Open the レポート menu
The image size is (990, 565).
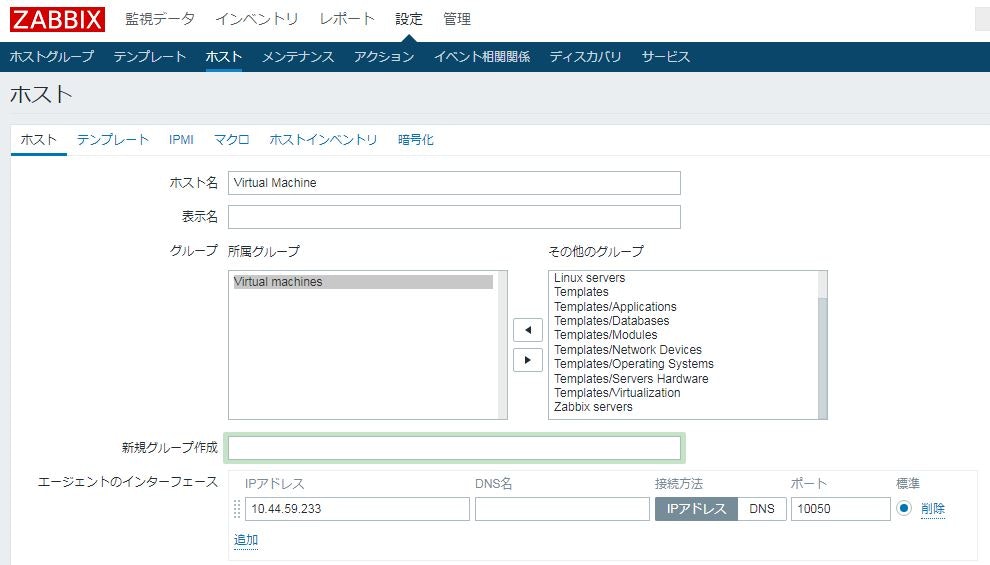point(347,19)
